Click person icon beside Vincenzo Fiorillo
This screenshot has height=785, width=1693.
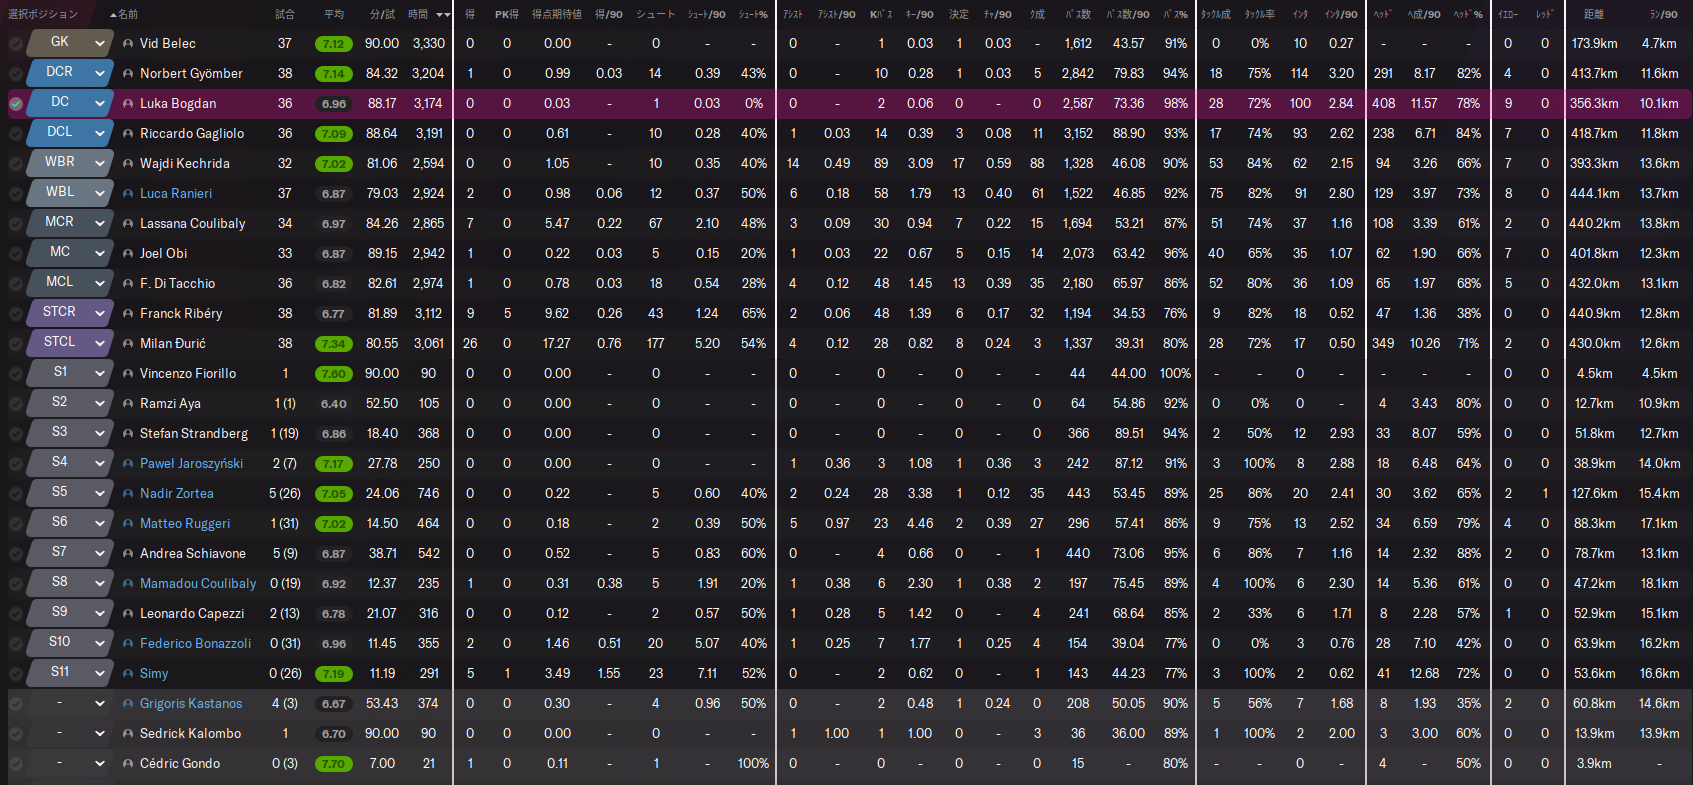pyautogui.click(x=128, y=374)
